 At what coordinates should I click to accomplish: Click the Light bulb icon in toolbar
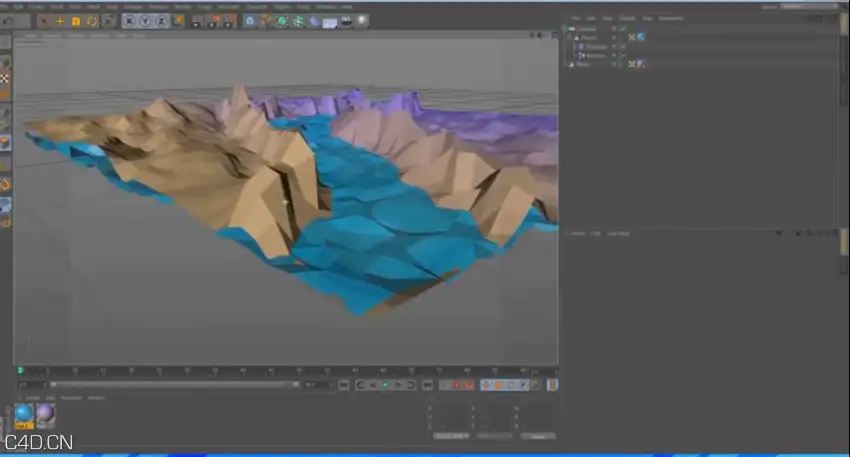coord(362,21)
